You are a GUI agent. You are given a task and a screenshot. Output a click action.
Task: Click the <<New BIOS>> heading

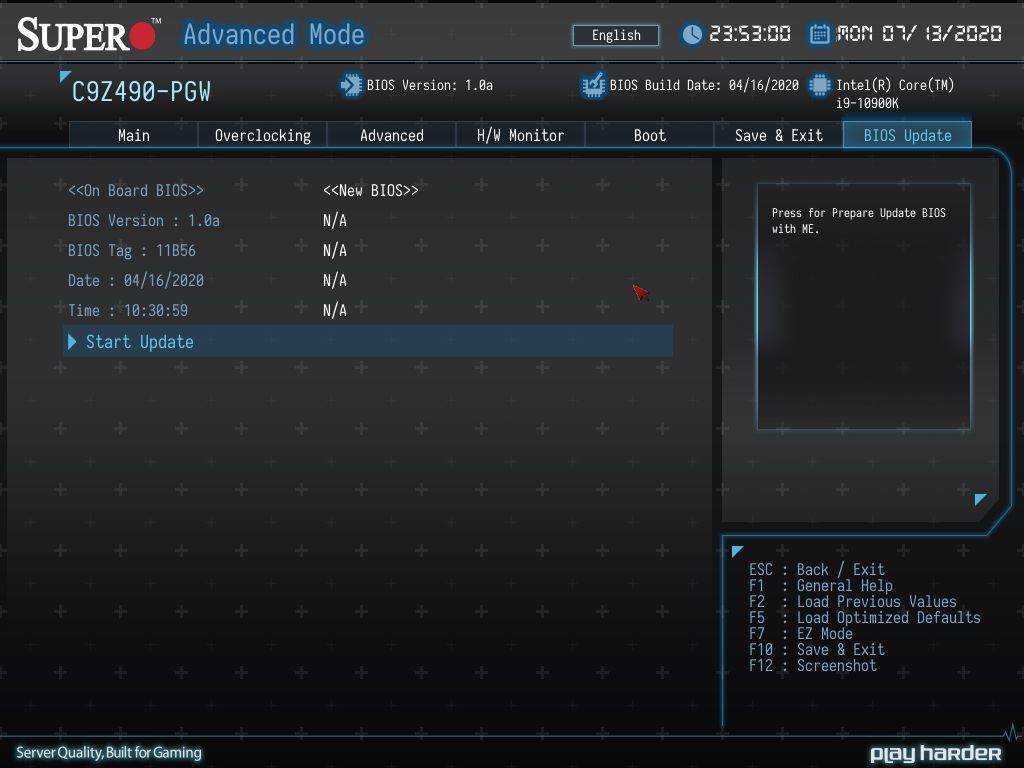370,191
